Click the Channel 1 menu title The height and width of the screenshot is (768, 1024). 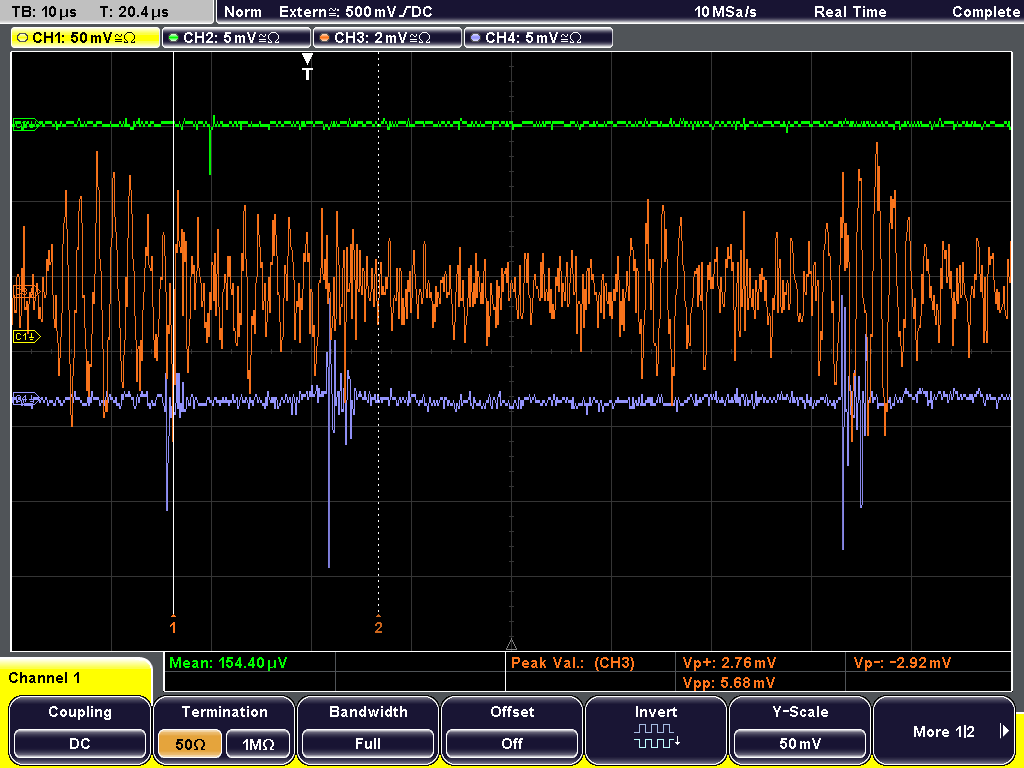(x=44, y=678)
